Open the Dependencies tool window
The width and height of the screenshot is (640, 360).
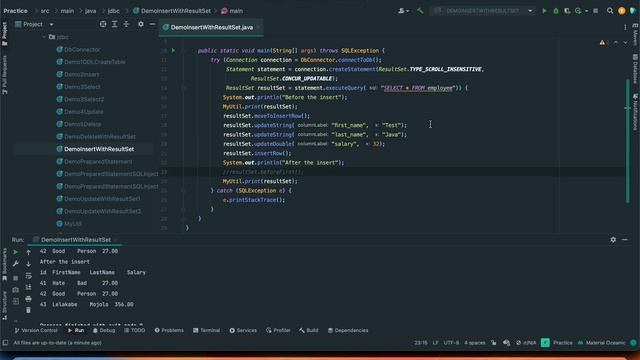tap(348, 331)
